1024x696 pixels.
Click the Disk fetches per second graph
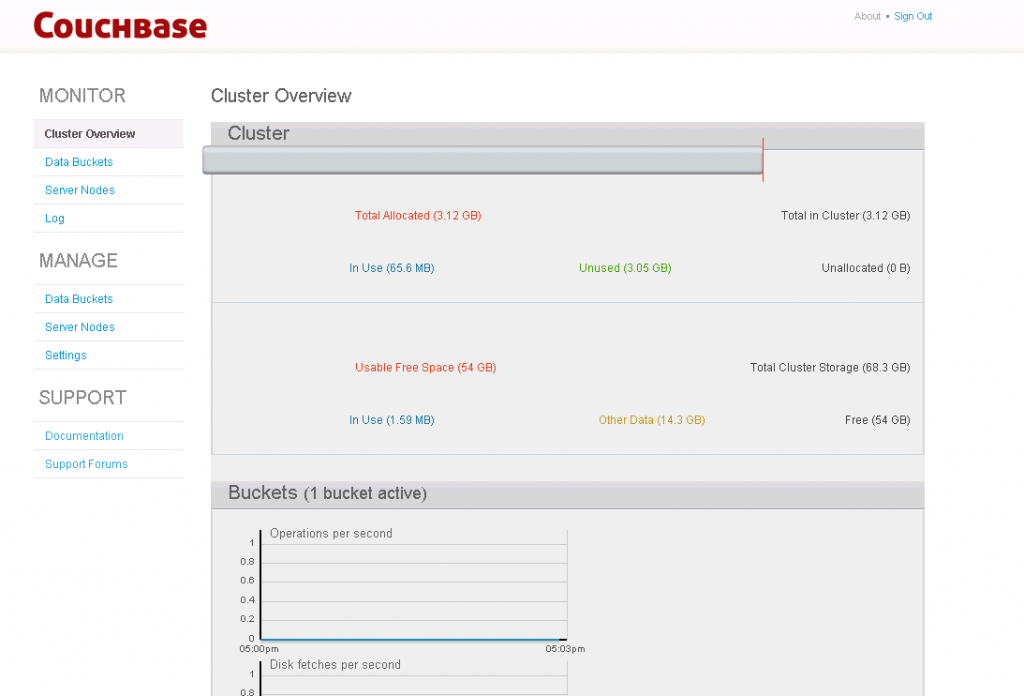click(413, 678)
